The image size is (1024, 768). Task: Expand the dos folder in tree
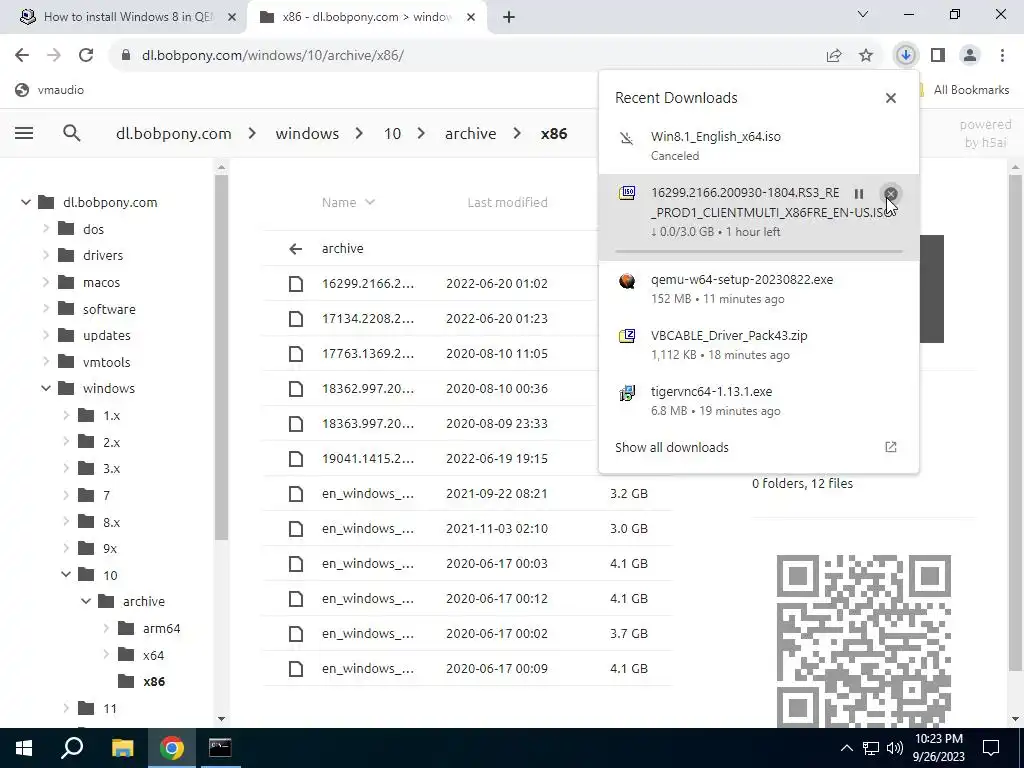(46, 229)
